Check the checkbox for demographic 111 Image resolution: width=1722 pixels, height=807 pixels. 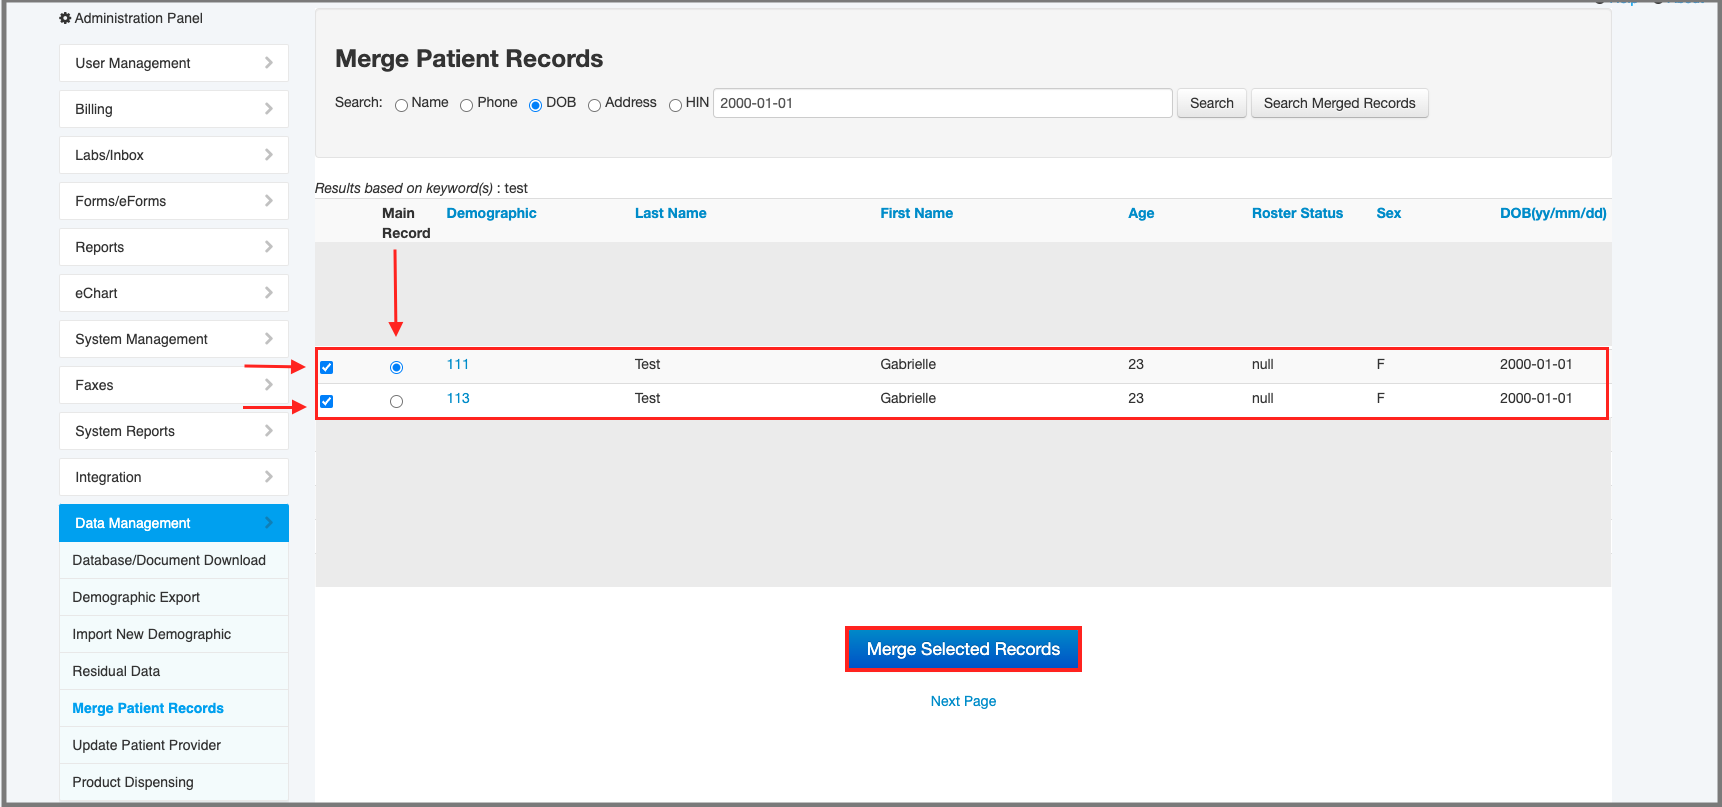tap(326, 367)
